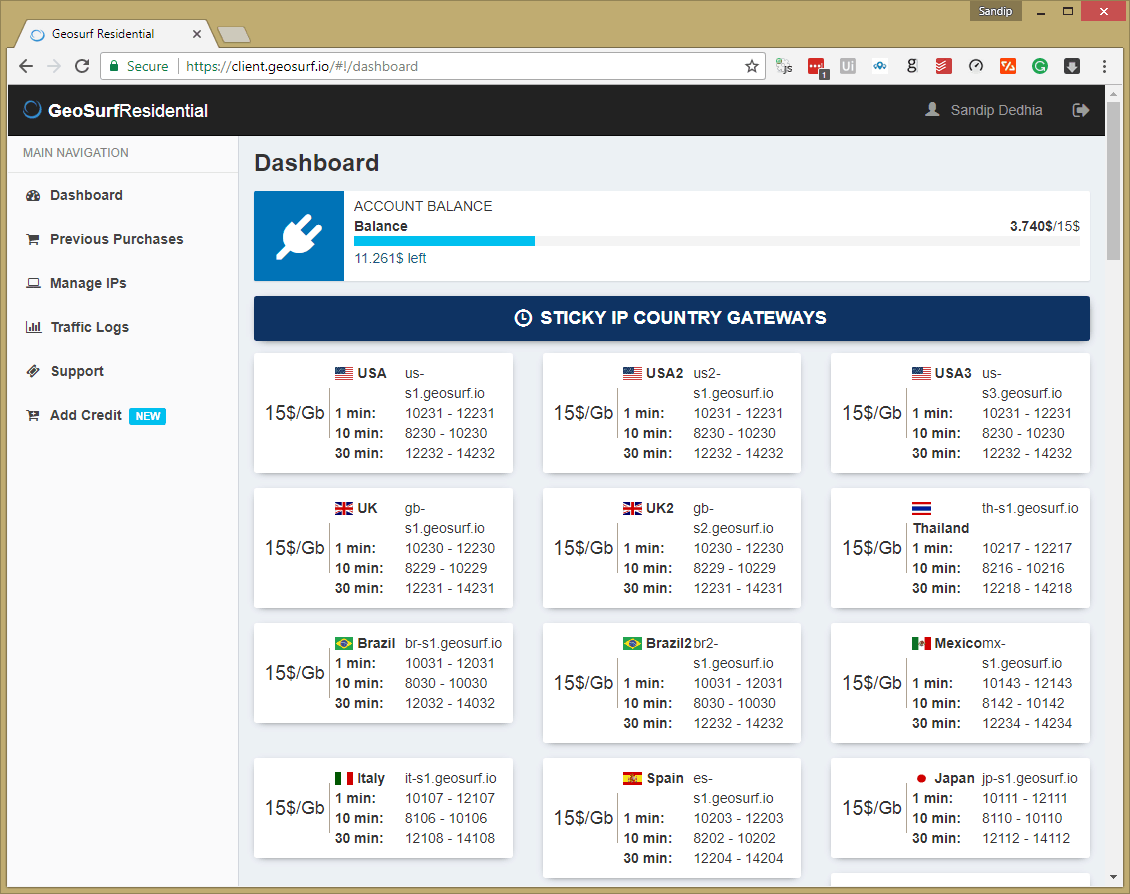1130x894 pixels.
Task: Click the g letter extension icon
Action: (912, 66)
